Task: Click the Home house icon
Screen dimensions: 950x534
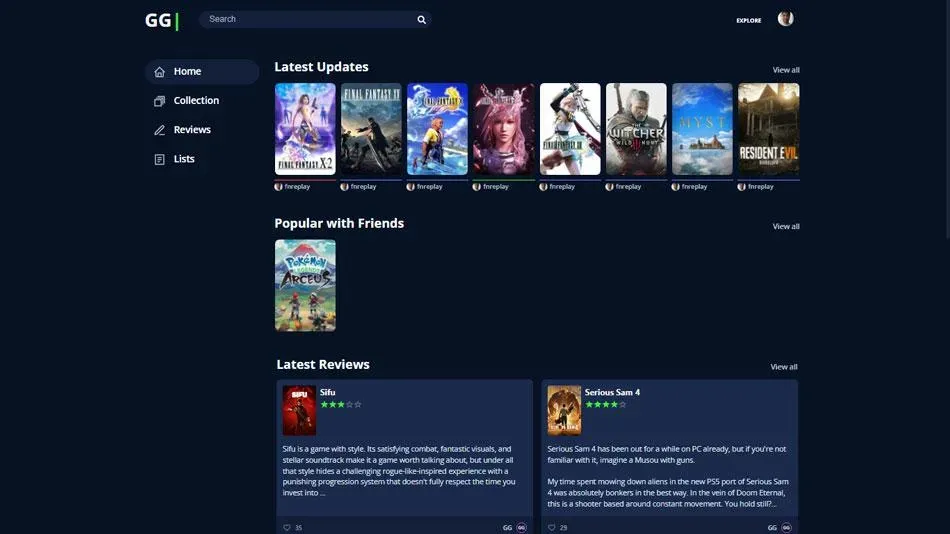Action: click(x=159, y=72)
